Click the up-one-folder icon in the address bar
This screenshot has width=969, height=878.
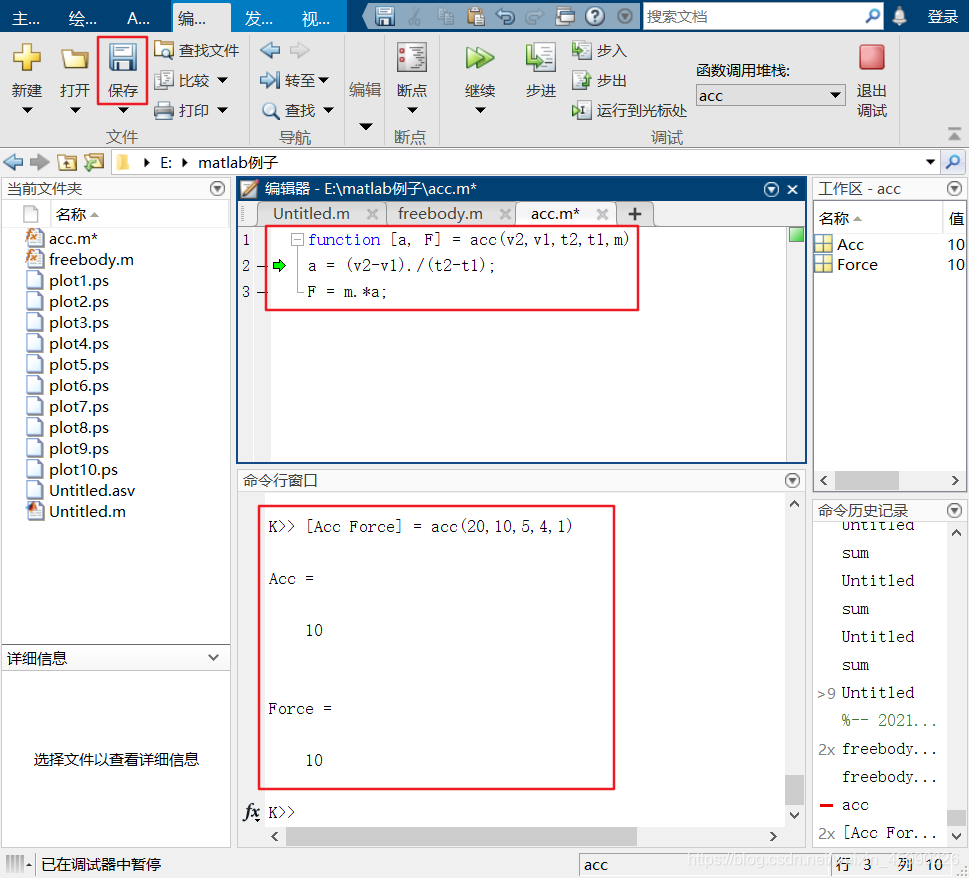(x=67, y=163)
